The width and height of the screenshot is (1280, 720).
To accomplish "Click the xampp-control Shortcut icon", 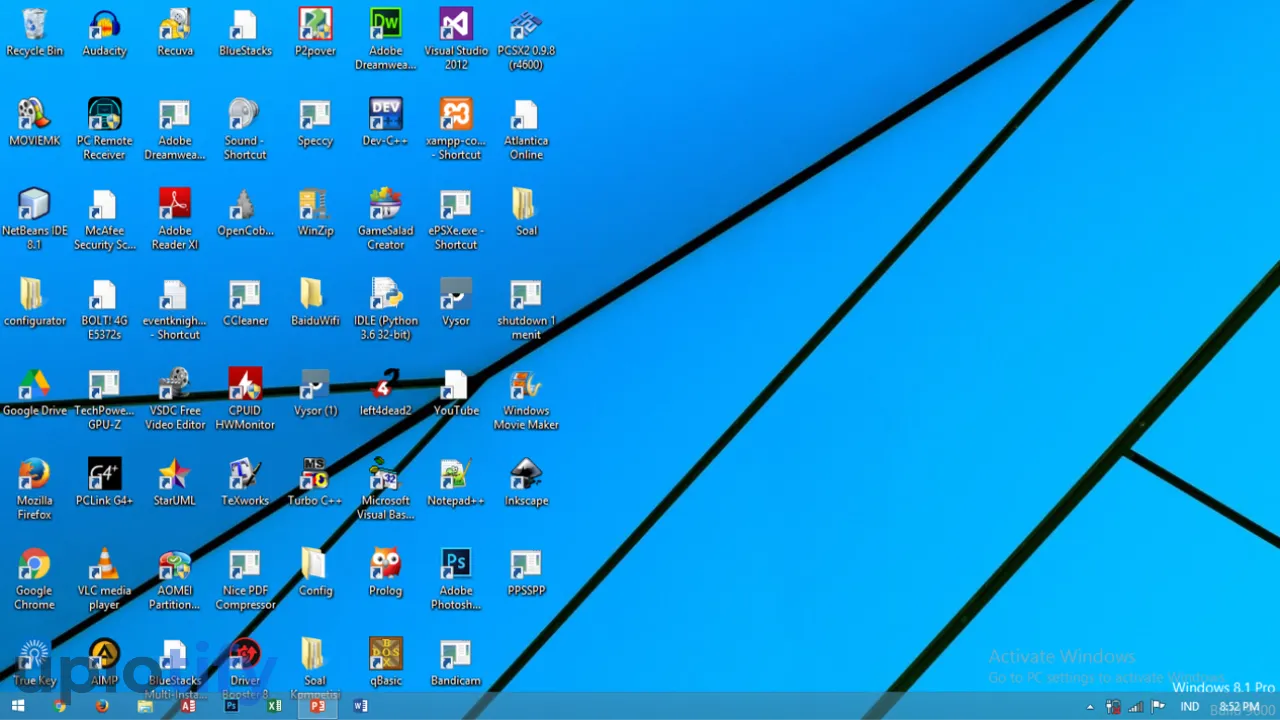I will pos(456,130).
